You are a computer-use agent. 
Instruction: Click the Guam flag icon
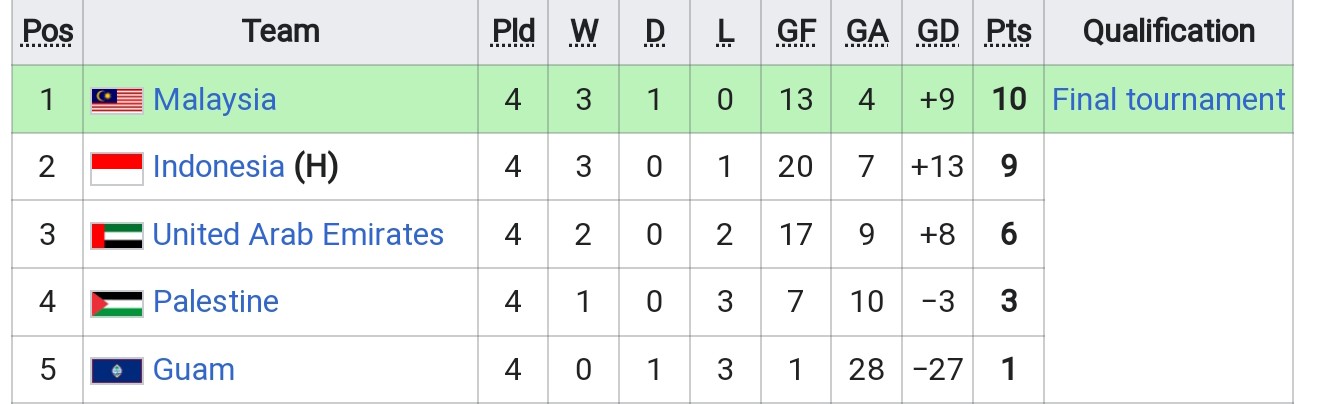point(117,371)
